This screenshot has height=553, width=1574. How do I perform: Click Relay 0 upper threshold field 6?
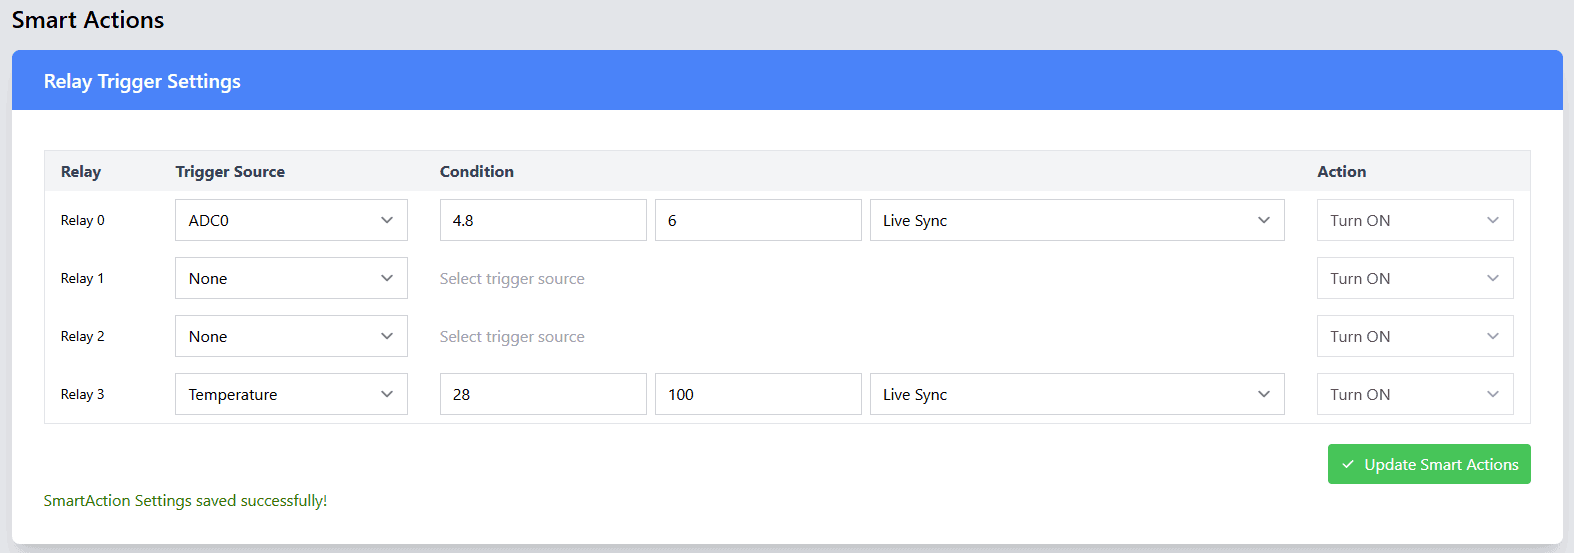click(757, 220)
